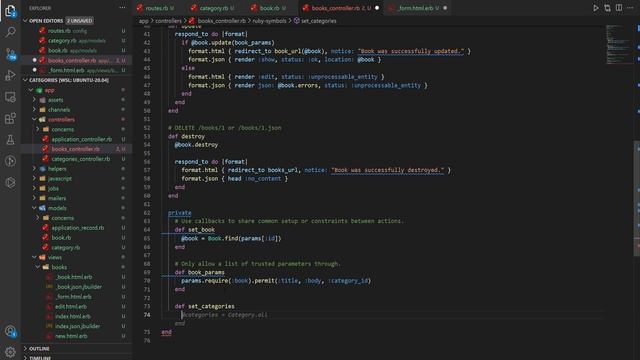Expand the mailers folder

click(35, 198)
